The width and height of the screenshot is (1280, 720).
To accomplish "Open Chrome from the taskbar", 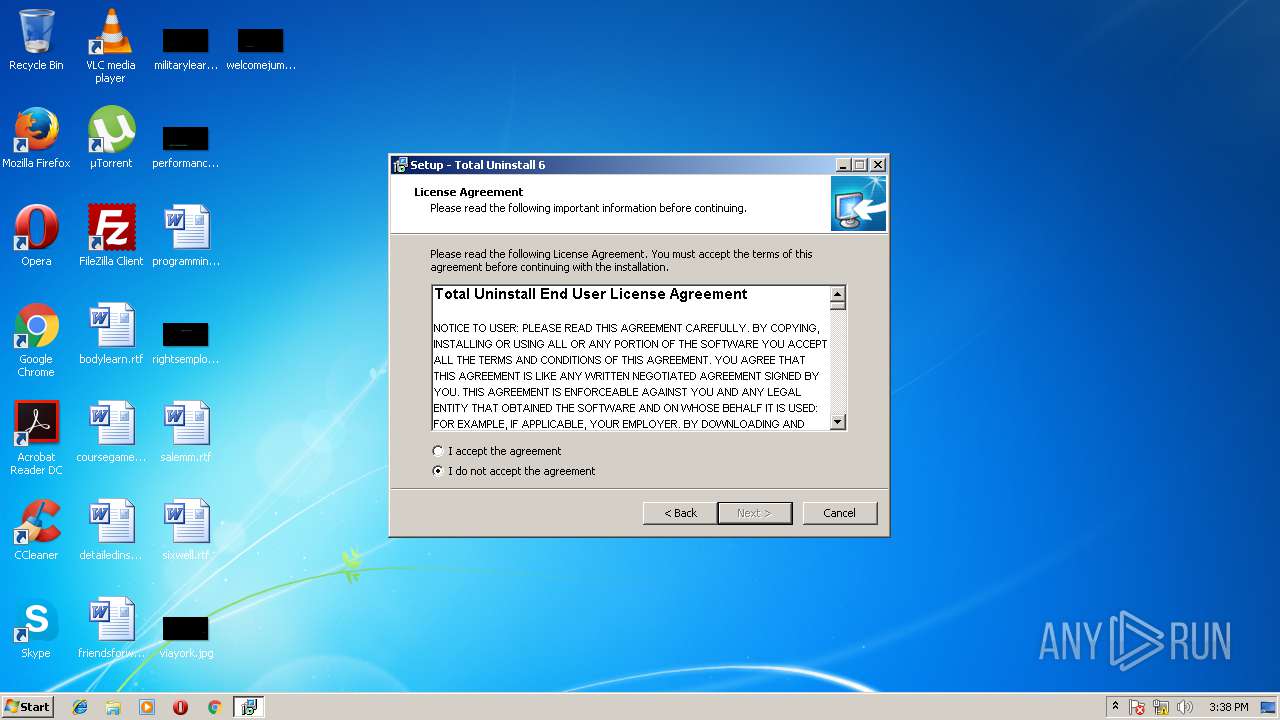I will (x=214, y=707).
